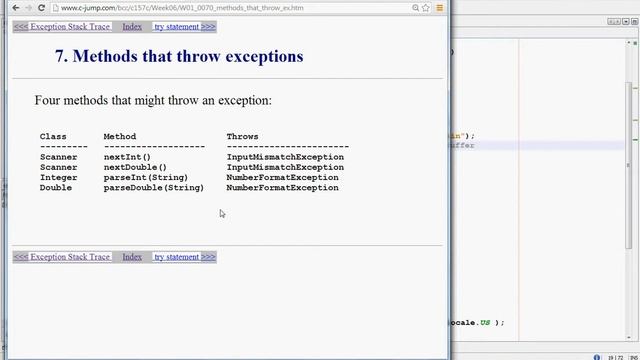Click cursor position indicator in IDE status bar
The image size is (640, 360).
click(616, 358)
